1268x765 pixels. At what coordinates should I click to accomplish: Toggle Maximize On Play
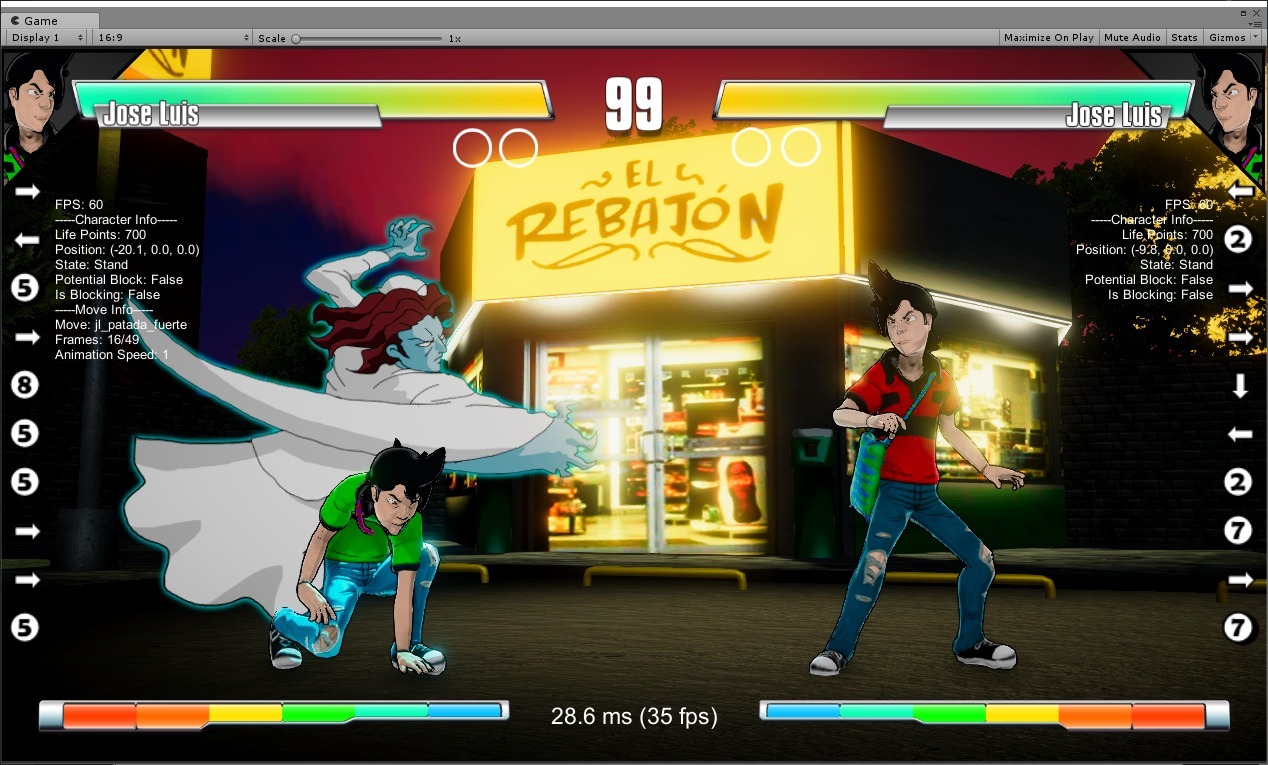tap(1048, 38)
